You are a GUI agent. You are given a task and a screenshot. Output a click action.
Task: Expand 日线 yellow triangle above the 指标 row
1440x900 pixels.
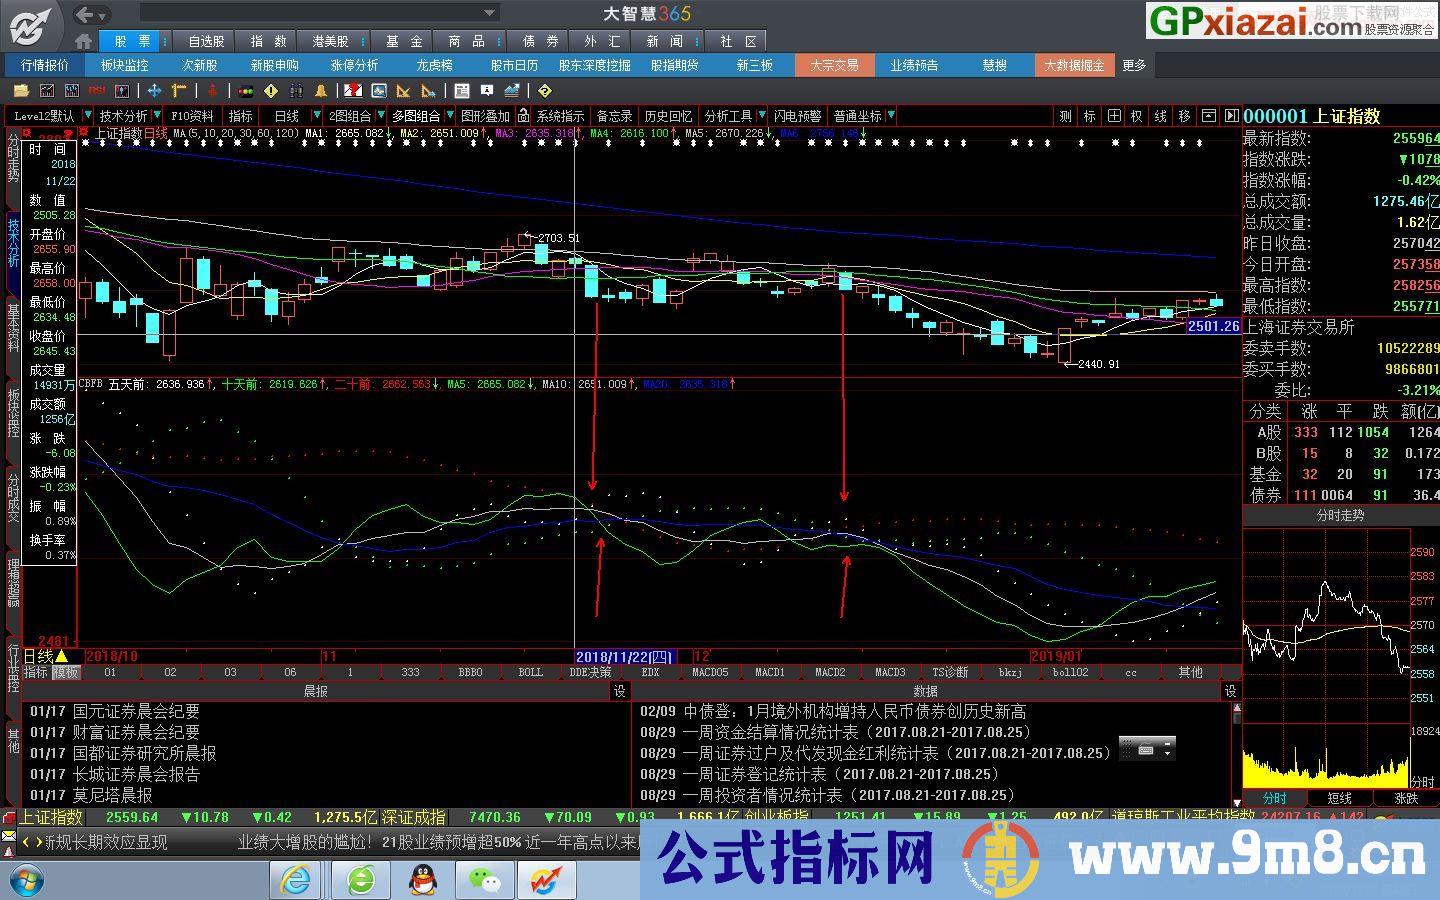(62, 656)
